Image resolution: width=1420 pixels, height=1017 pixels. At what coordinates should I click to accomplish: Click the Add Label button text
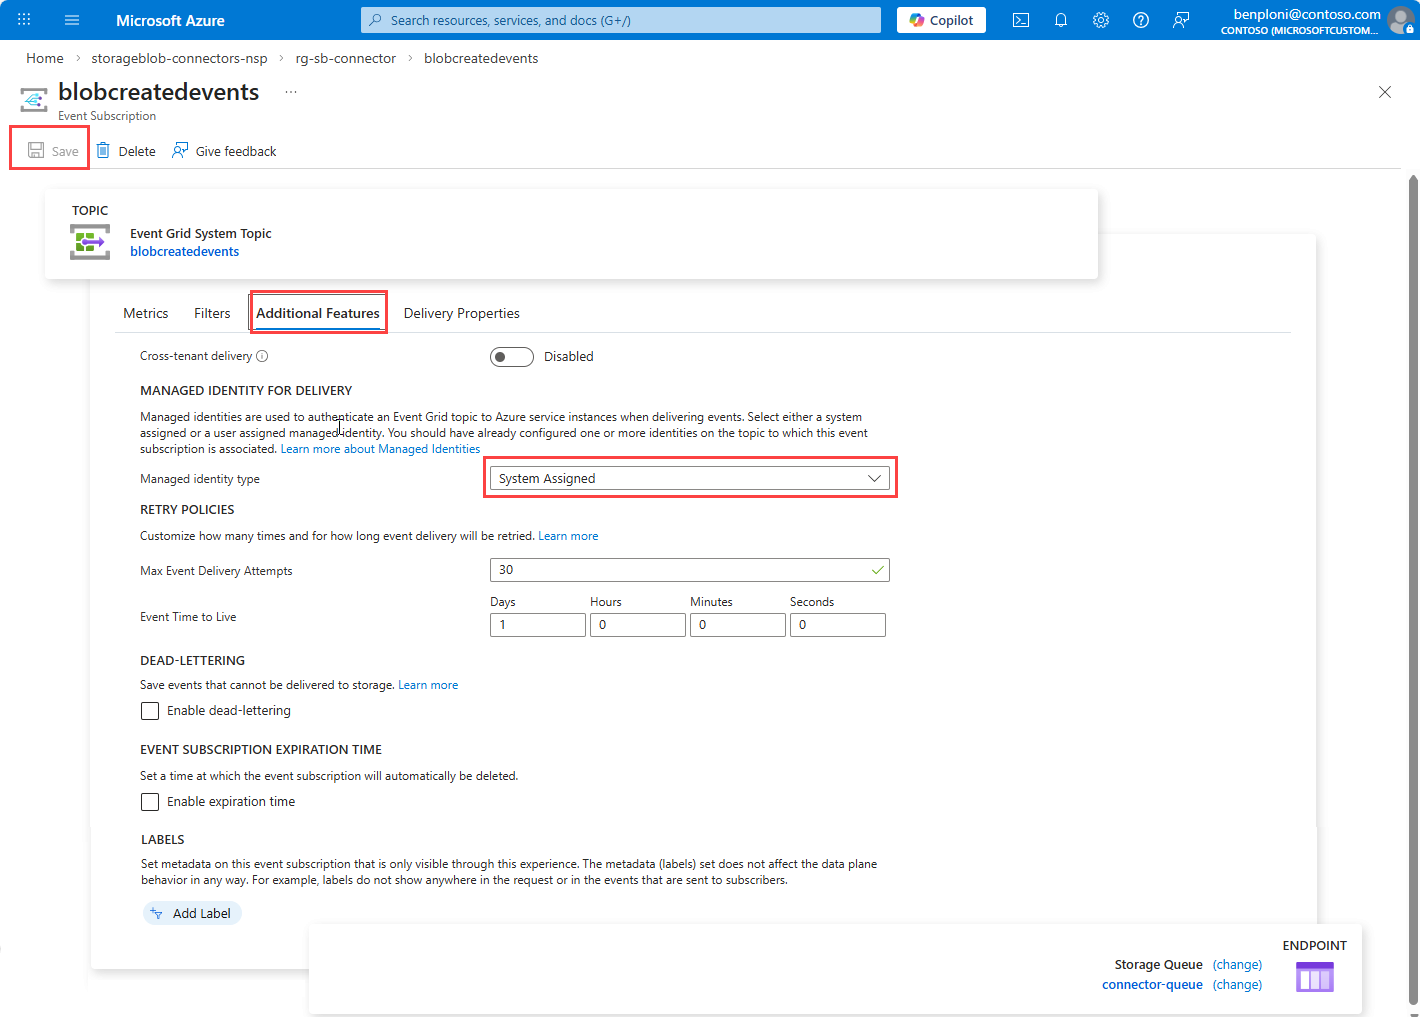202,914
